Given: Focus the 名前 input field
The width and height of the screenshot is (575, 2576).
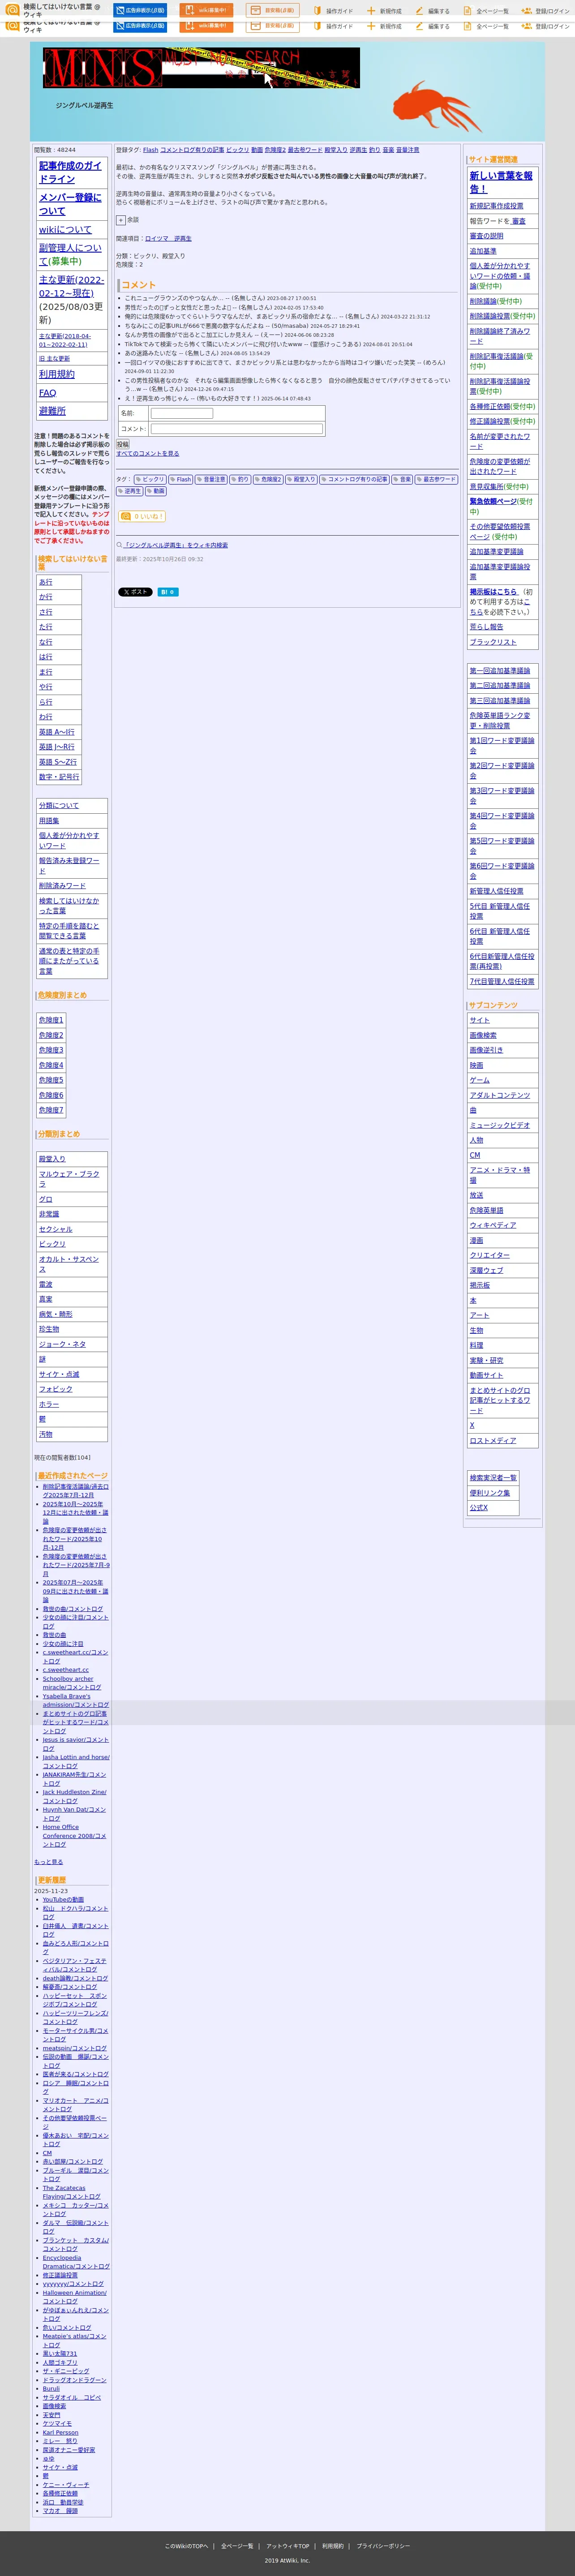Looking at the screenshot, I should [182, 413].
